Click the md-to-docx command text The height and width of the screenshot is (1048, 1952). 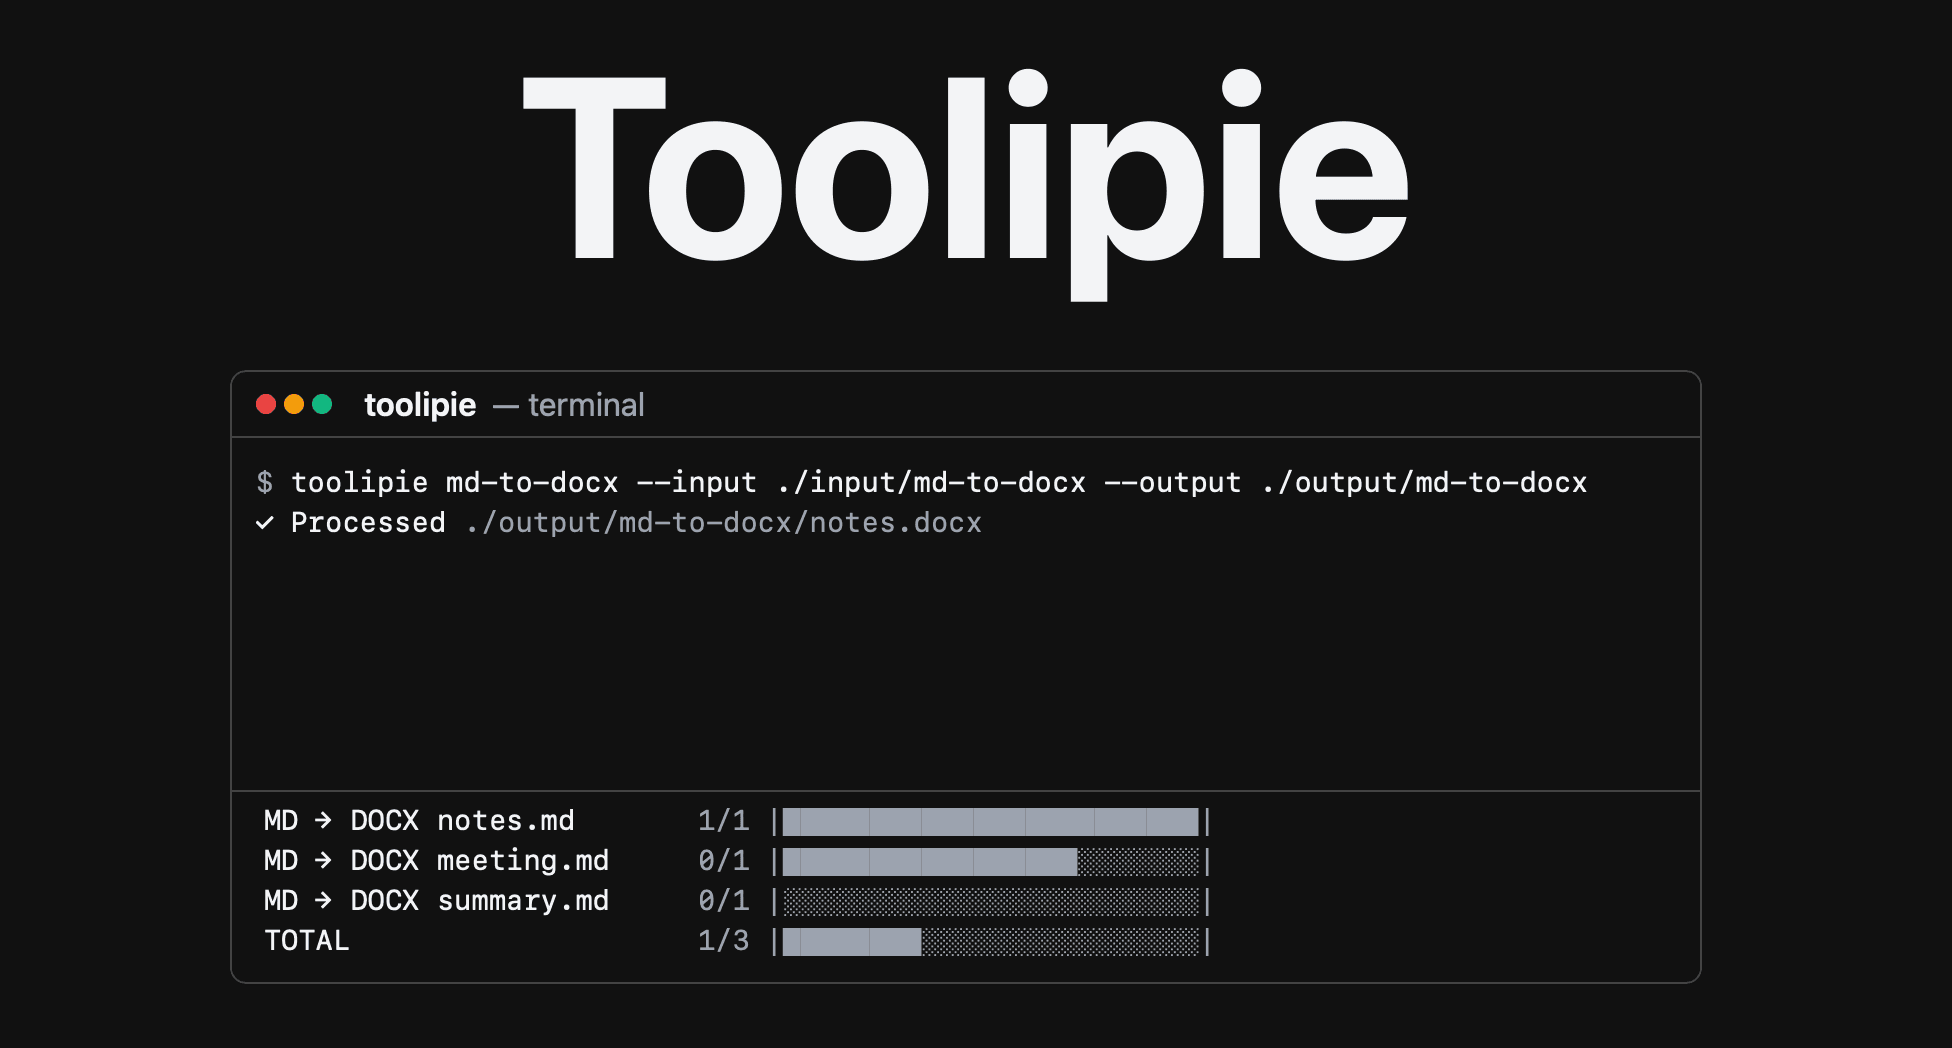tap(531, 482)
